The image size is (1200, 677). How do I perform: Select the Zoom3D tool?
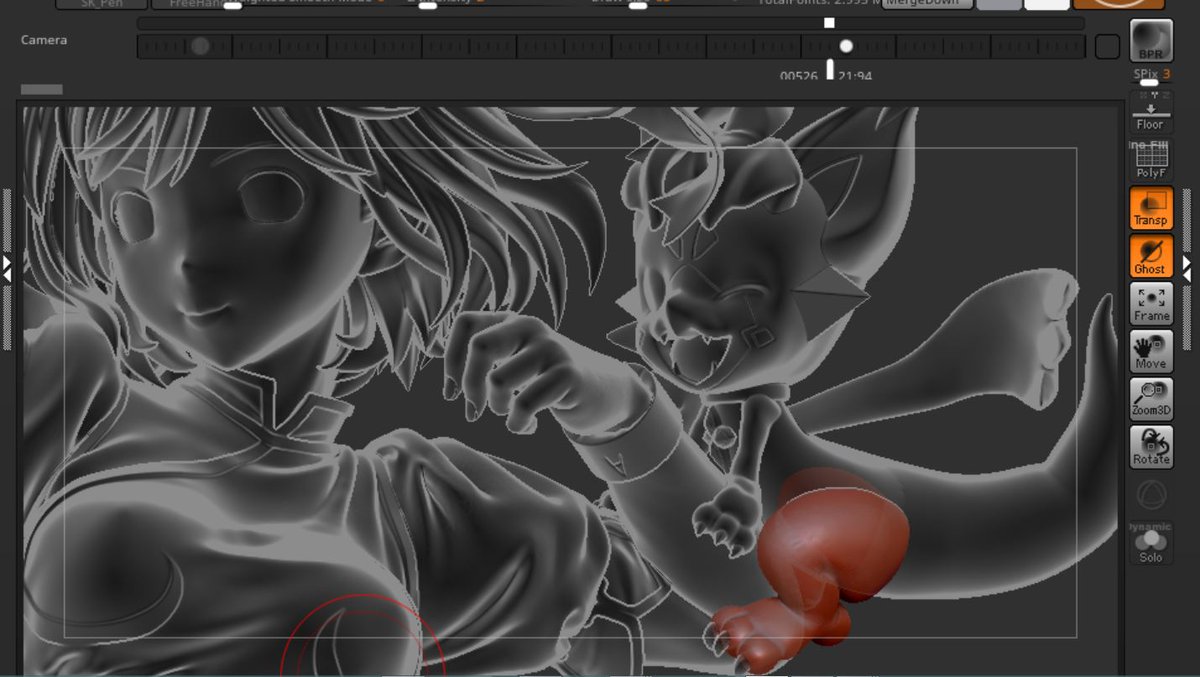click(1151, 399)
